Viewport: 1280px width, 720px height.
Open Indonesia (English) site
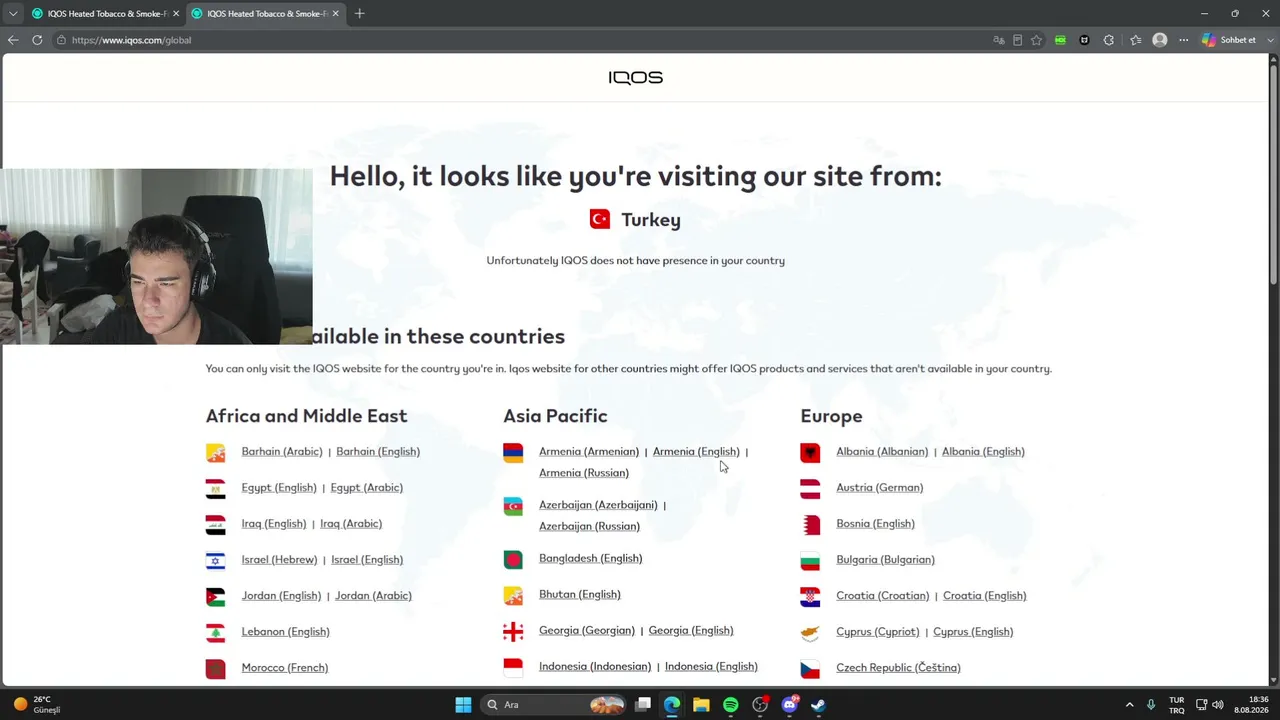[711, 667]
